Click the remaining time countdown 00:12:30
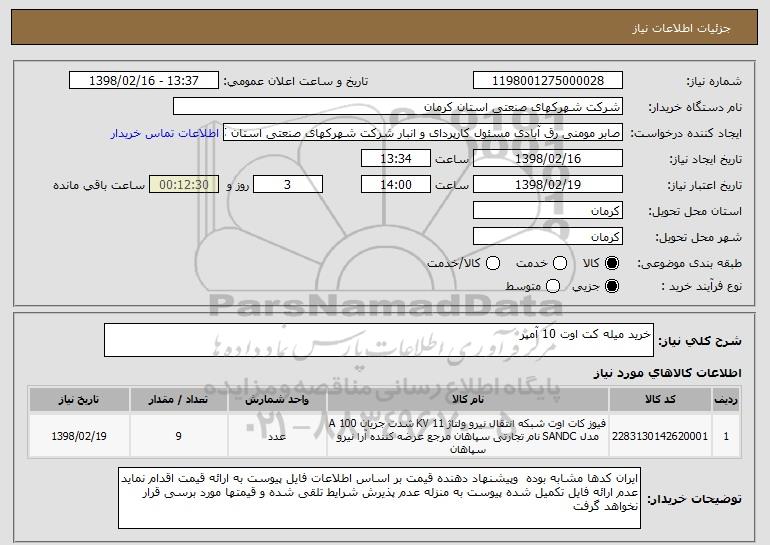 (x=184, y=185)
